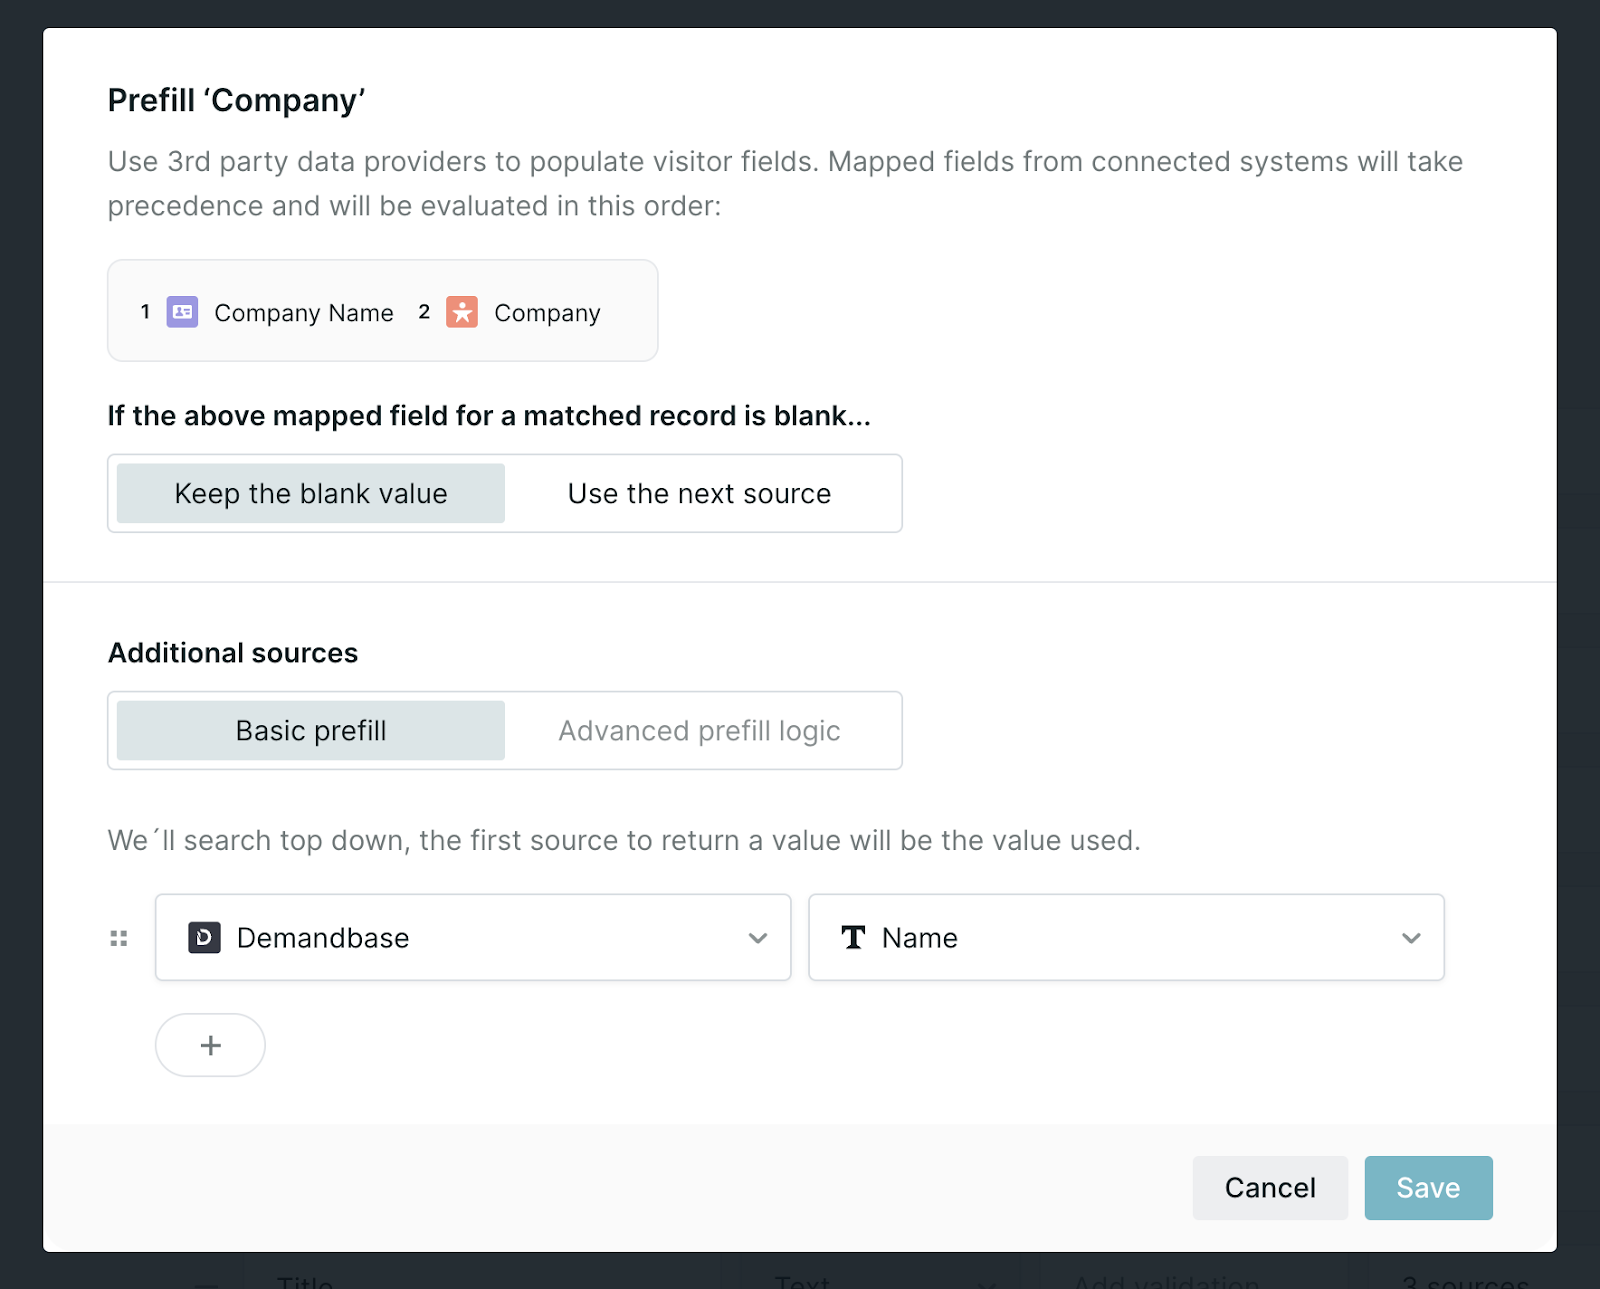Click the Prefill 'Company' heading

tap(237, 100)
